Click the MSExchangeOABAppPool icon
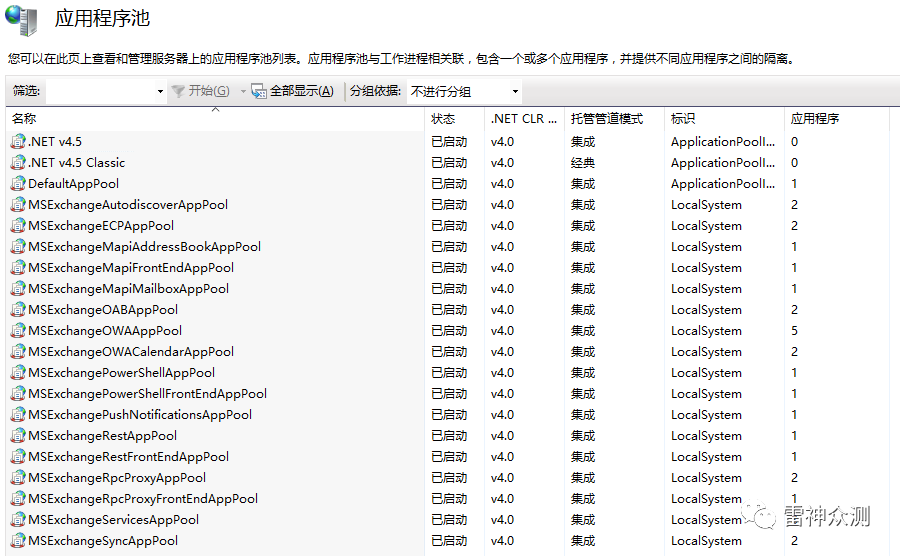 pyautogui.click(x=18, y=309)
